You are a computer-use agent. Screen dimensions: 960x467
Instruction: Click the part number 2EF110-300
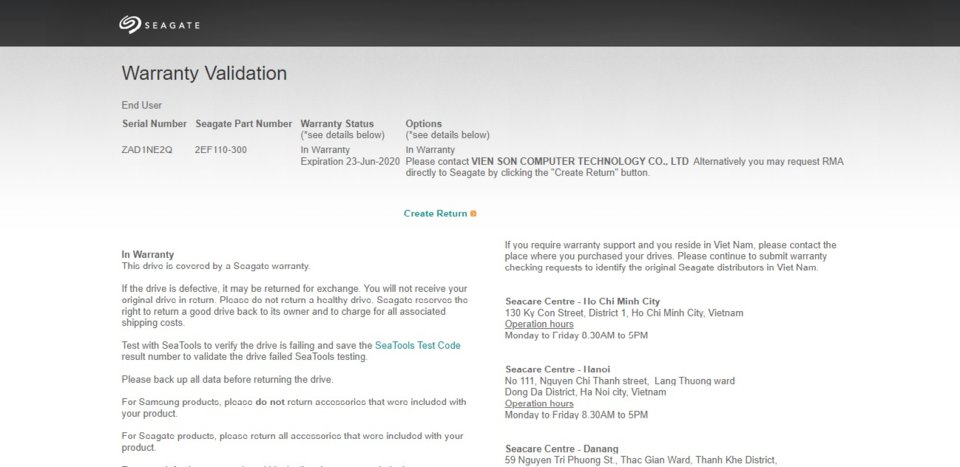click(x=221, y=150)
